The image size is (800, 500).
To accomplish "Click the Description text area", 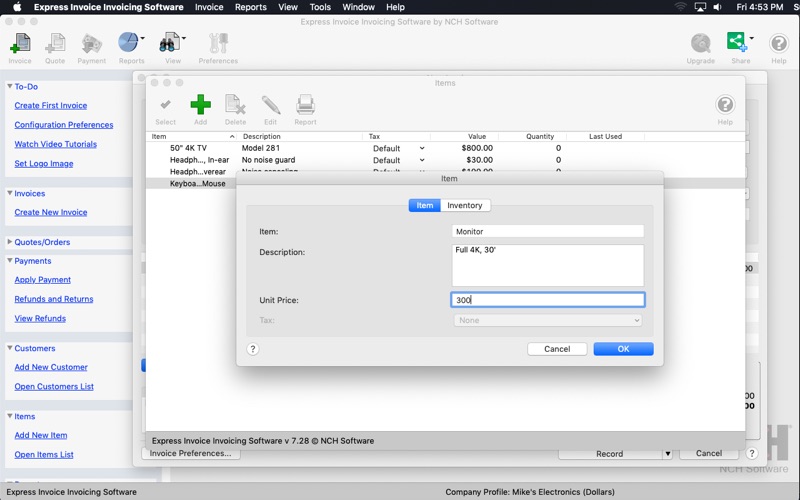I will (x=547, y=265).
